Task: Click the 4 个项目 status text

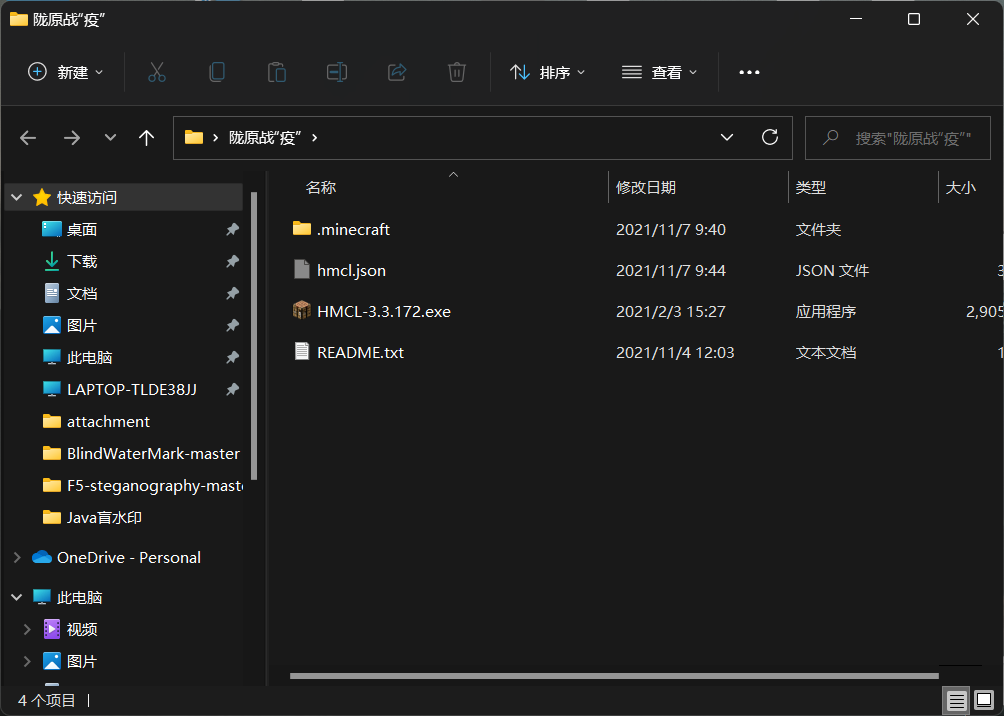Action: [x=47, y=700]
